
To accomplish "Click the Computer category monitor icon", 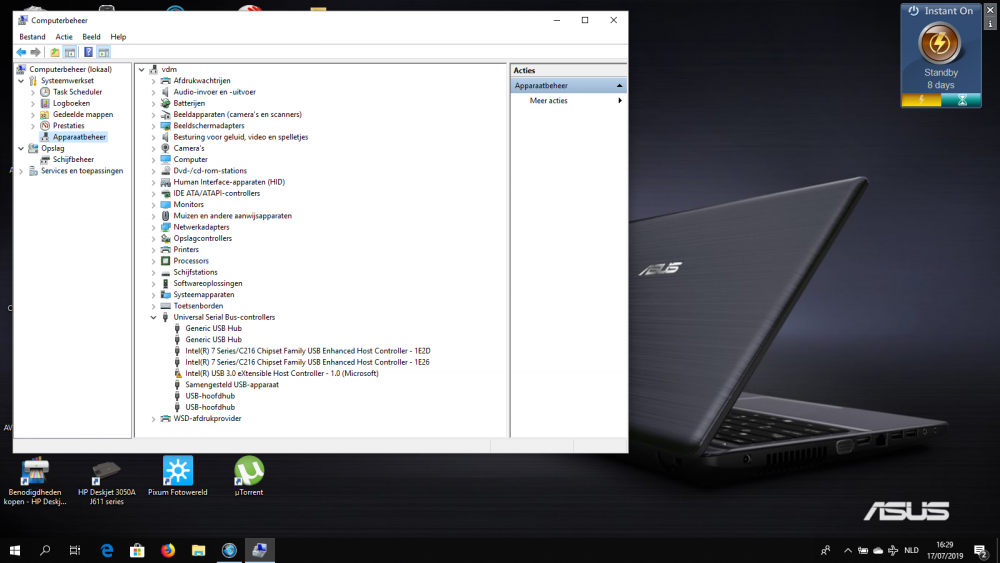I will 165,159.
